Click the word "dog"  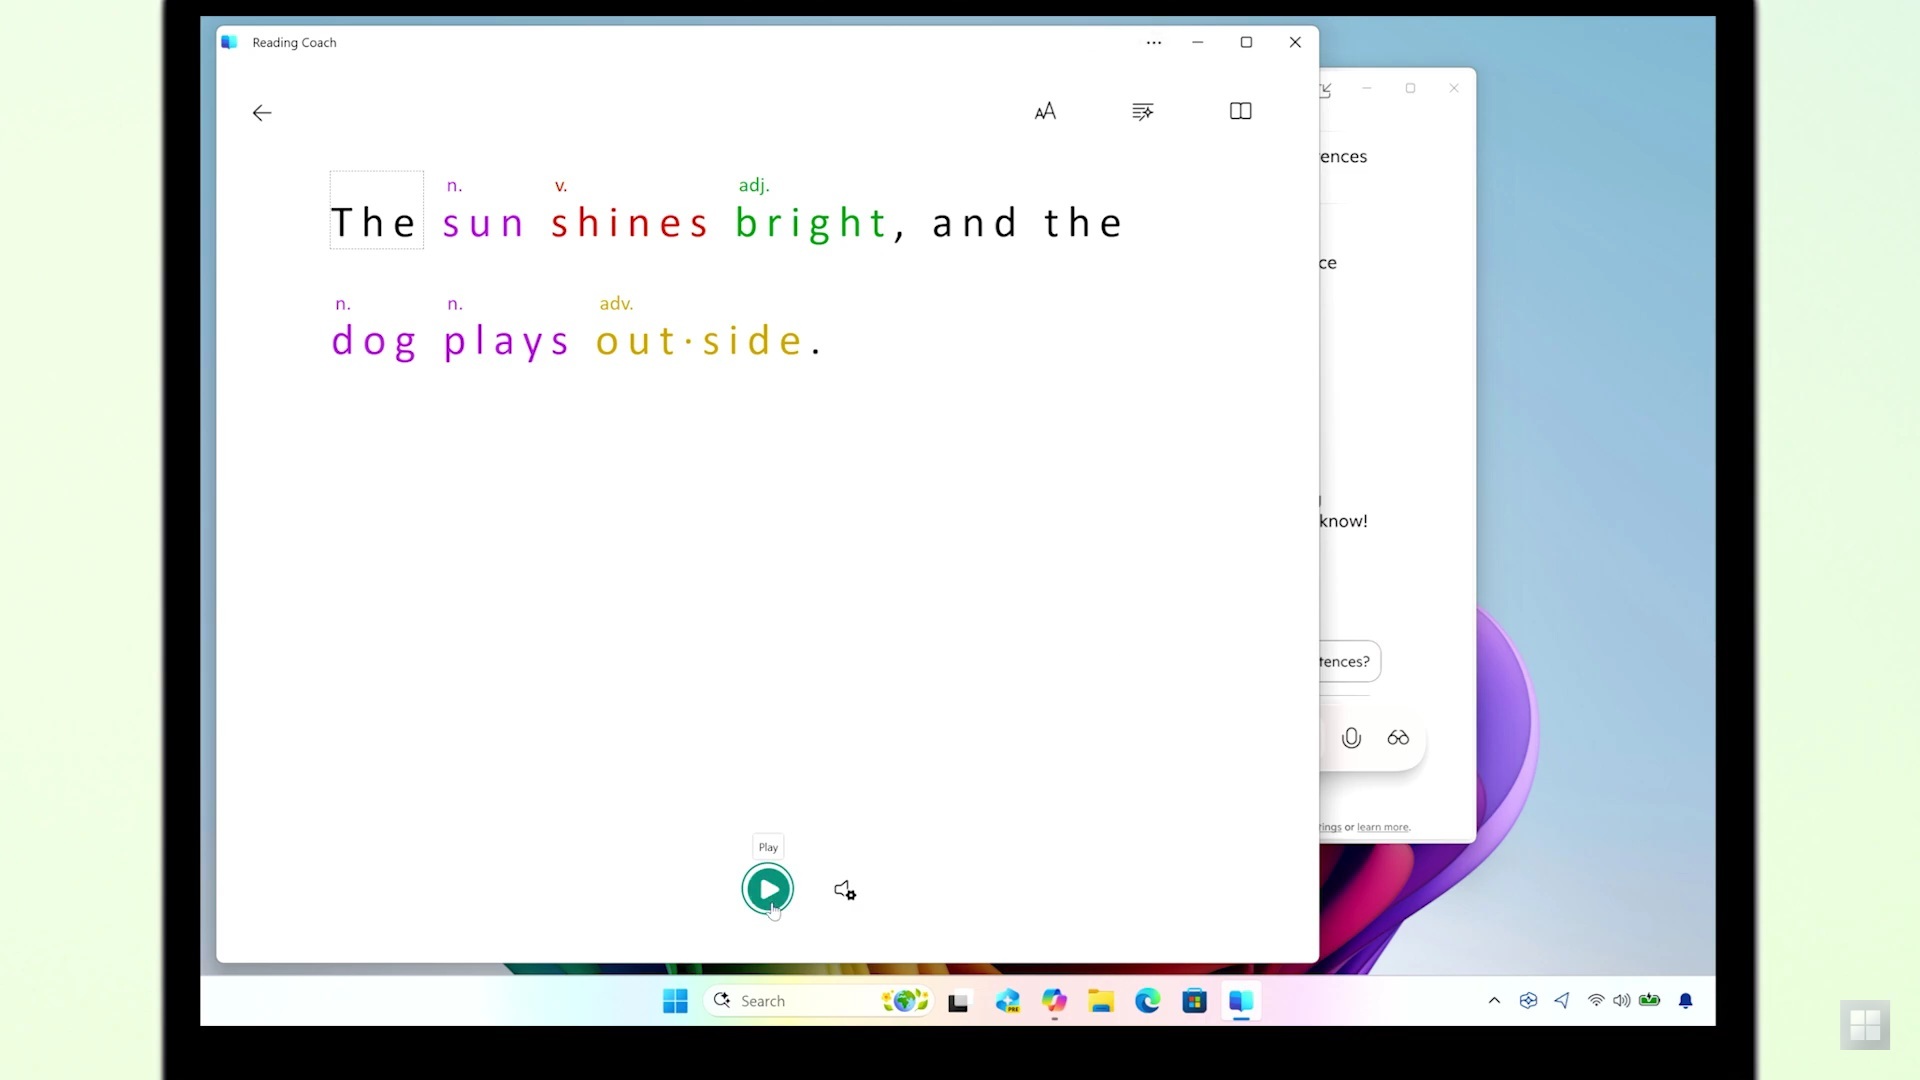pyautogui.click(x=374, y=342)
